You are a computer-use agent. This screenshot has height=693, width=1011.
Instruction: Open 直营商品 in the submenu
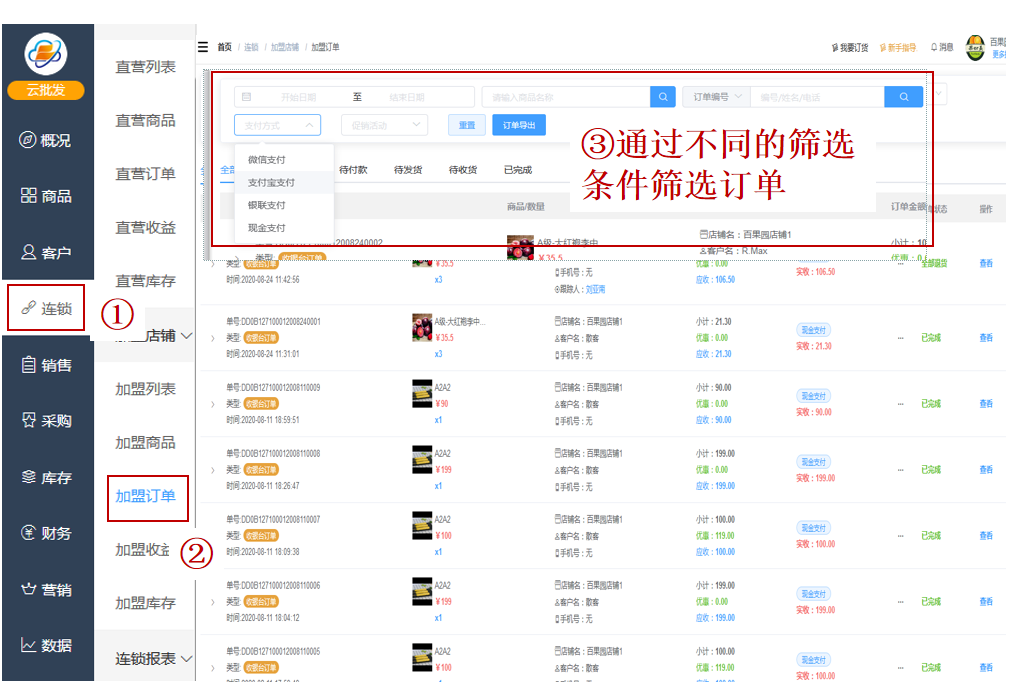coord(145,121)
